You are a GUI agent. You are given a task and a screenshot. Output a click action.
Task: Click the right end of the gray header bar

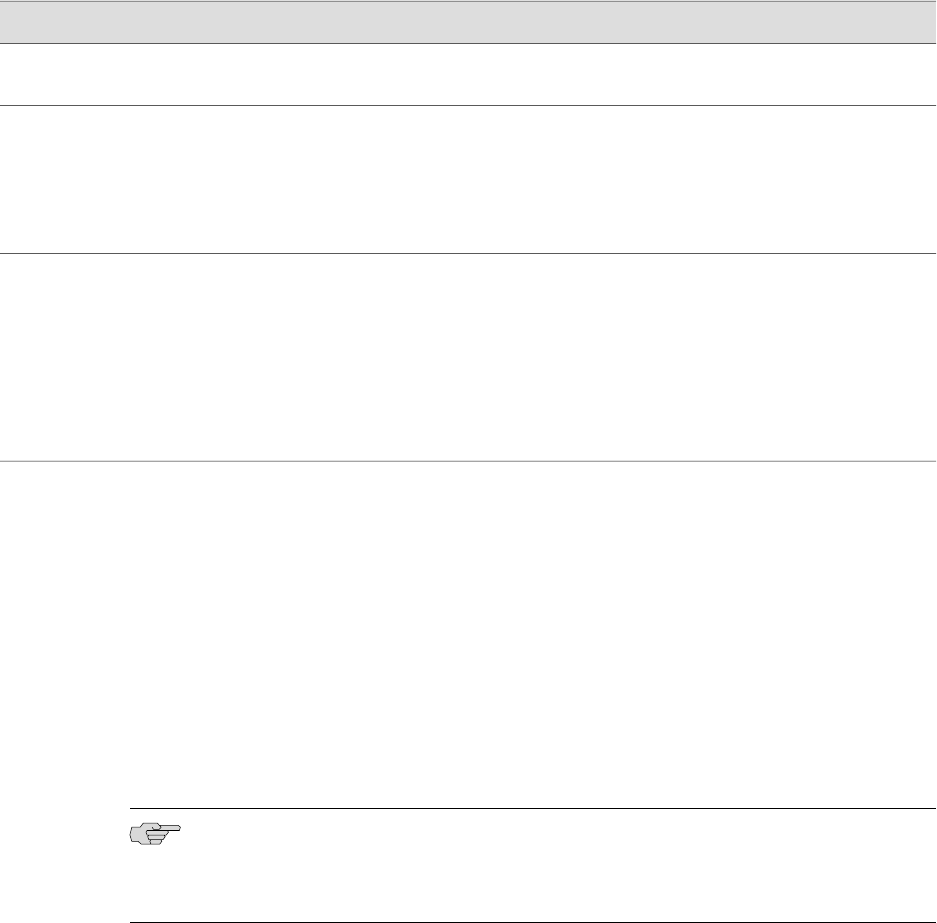[x=924, y=22]
